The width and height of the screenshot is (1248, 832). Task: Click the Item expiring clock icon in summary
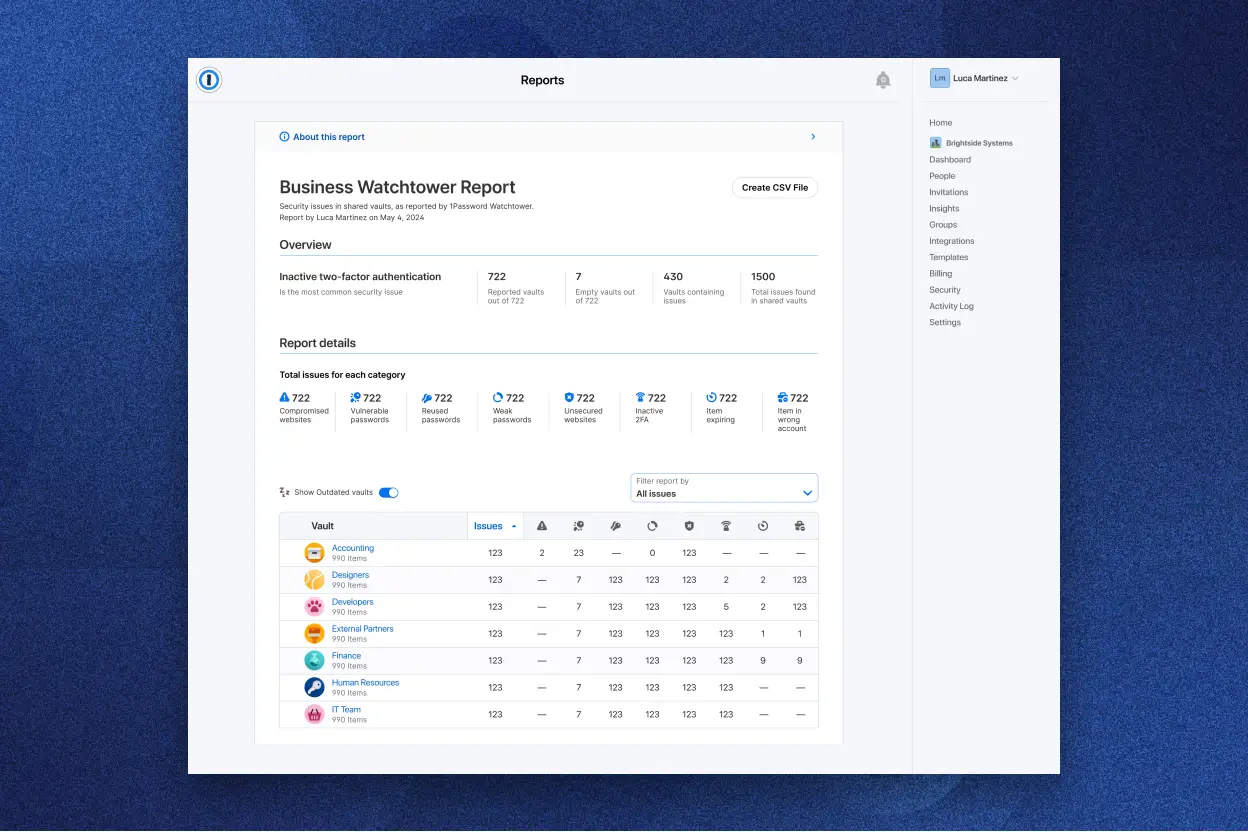point(712,397)
